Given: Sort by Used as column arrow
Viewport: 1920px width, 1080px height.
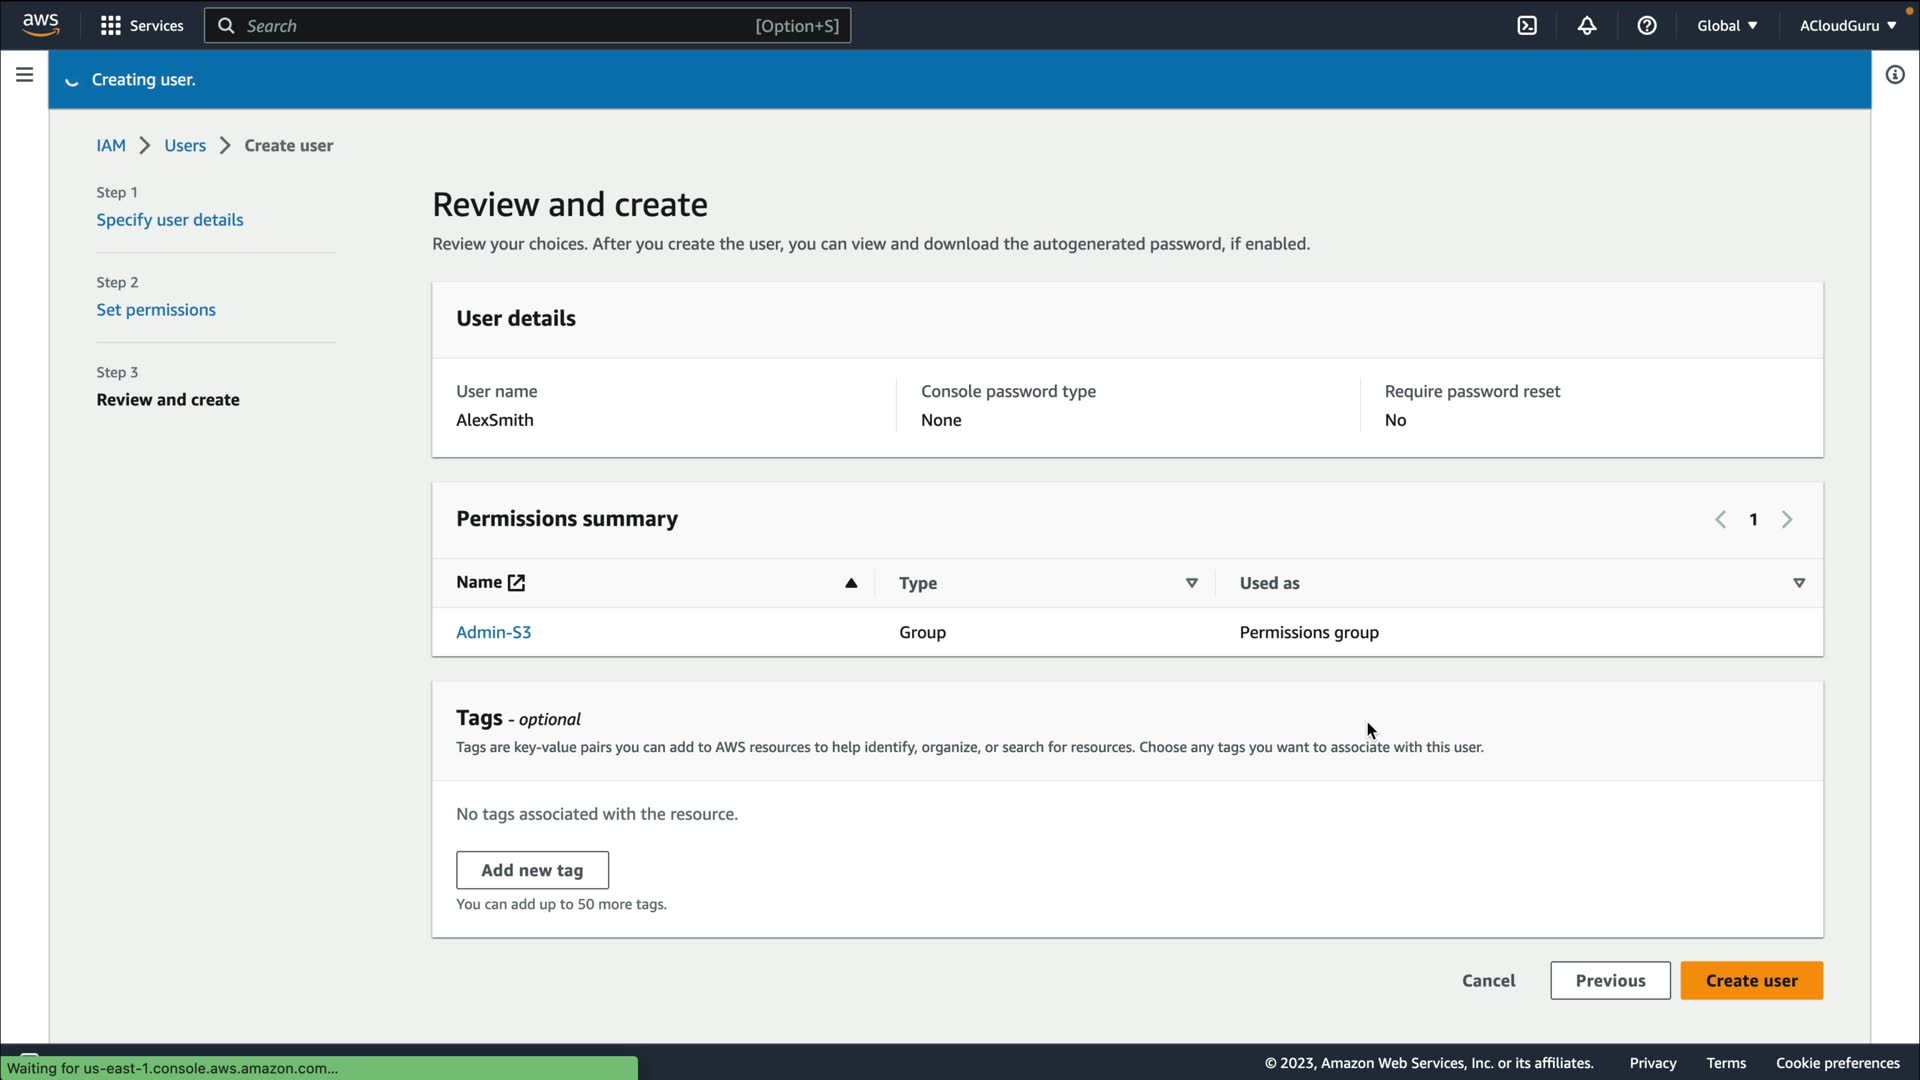Looking at the screenshot, I should click(x=1799, y=583).
